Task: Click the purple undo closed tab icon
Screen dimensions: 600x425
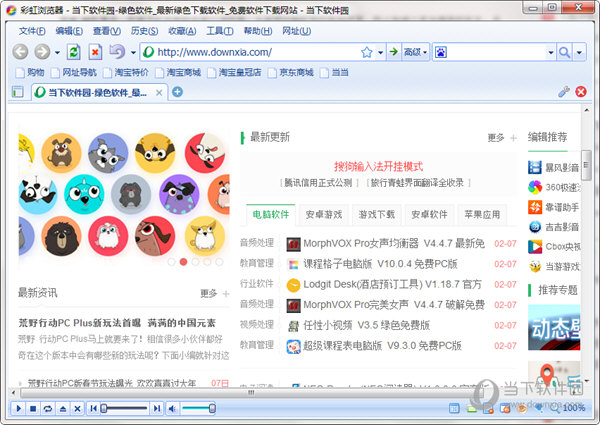Action: point(117,52)
